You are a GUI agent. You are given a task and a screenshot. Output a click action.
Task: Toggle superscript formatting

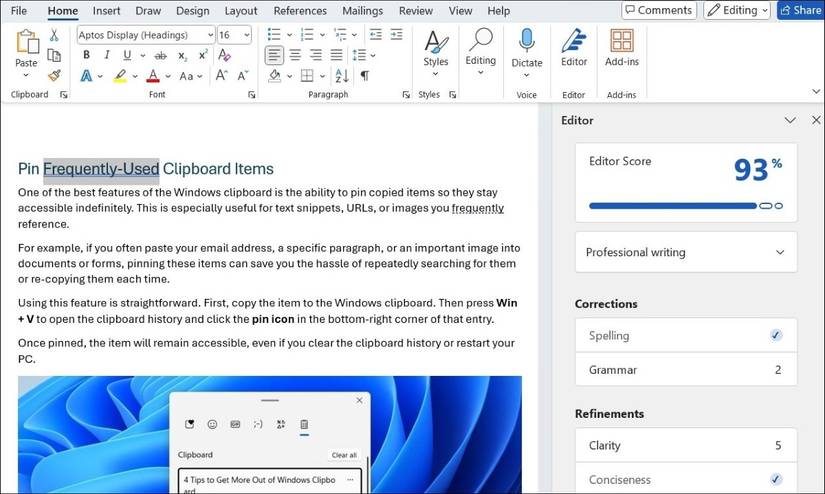203,55
